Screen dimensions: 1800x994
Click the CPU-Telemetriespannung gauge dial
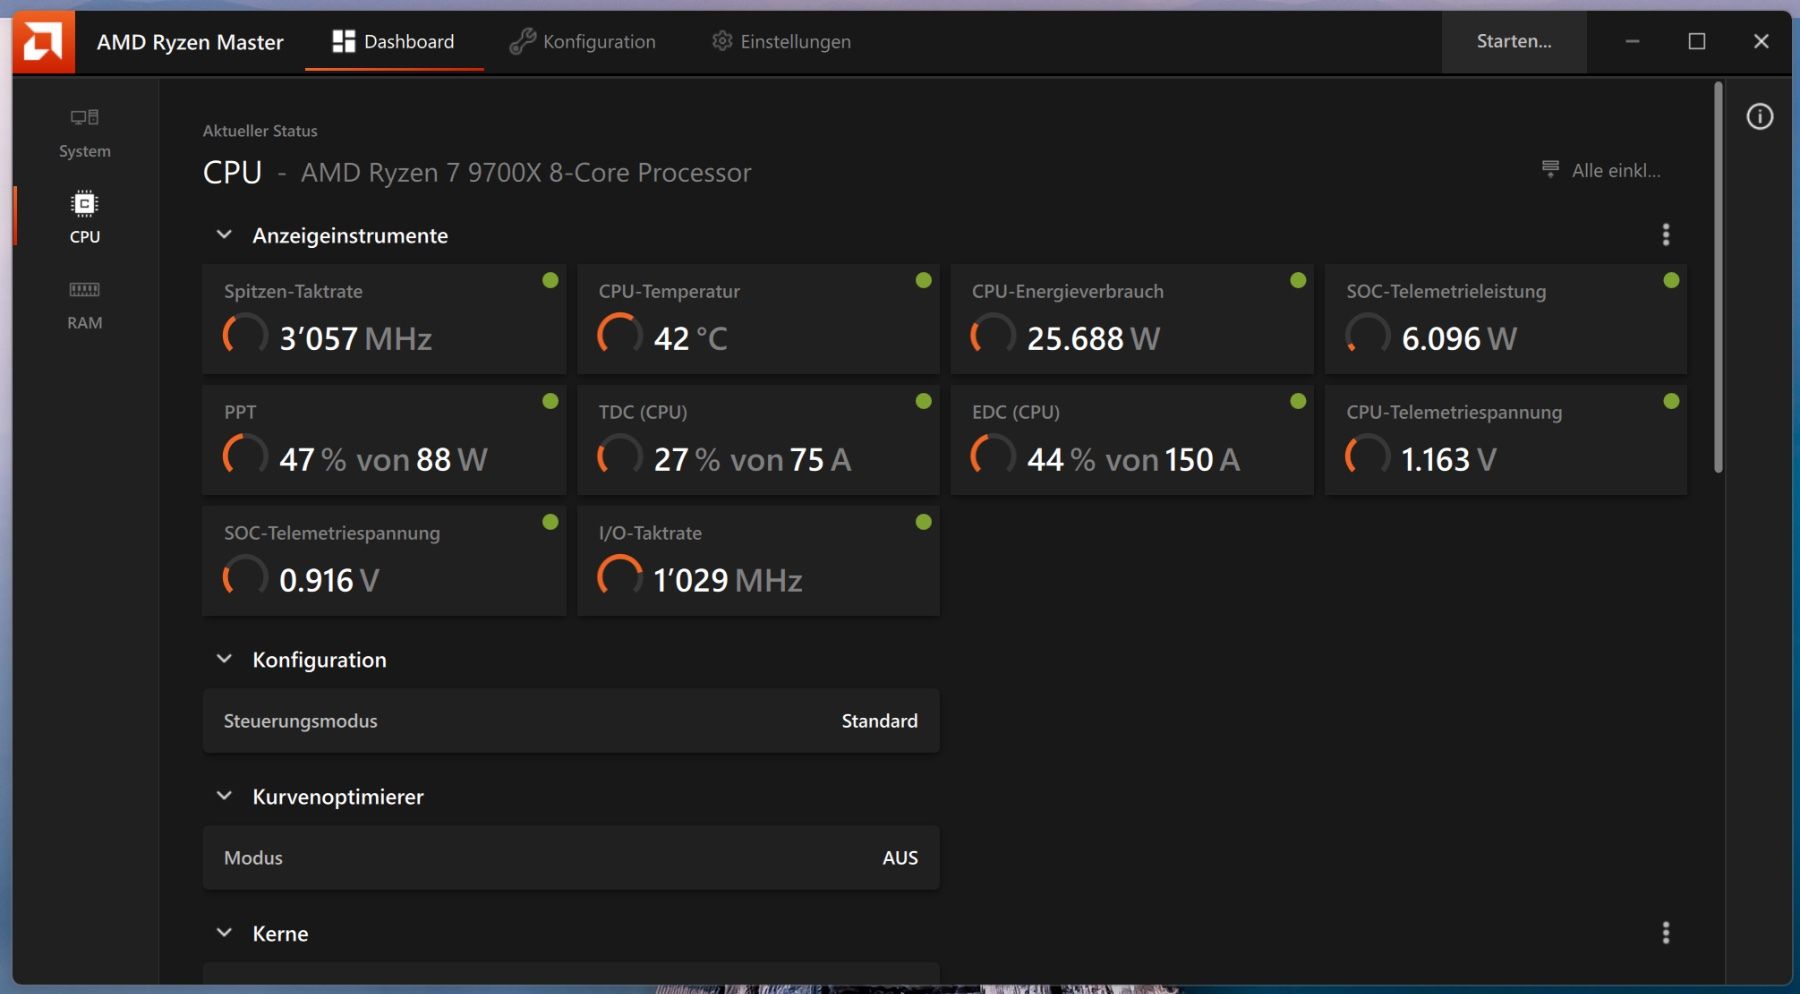click(1367, 456)
